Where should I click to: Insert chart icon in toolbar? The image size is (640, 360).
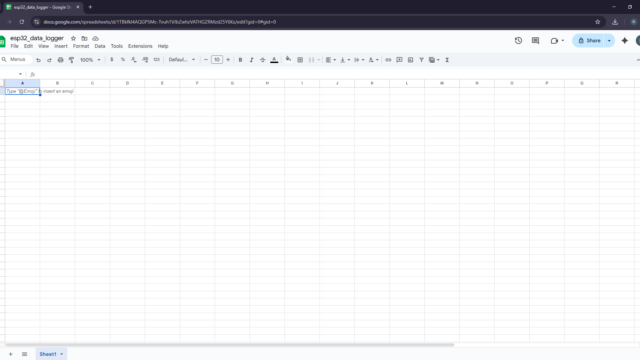click(410, 60)
